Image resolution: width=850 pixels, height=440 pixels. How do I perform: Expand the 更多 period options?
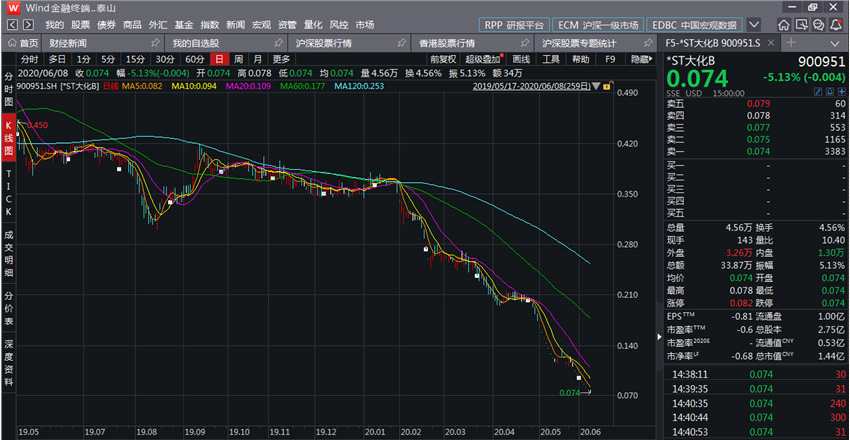(281, 59)
